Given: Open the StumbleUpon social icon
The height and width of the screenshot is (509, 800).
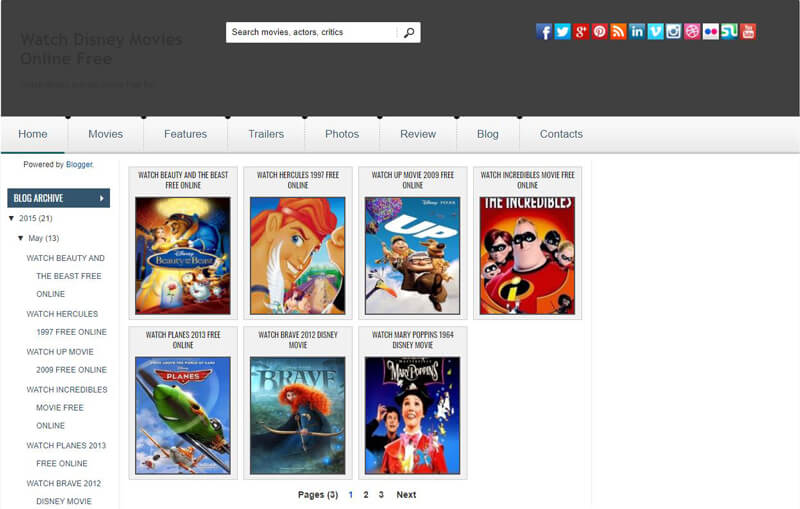Looking at the screenshot, I should click(x=729, y=32).
